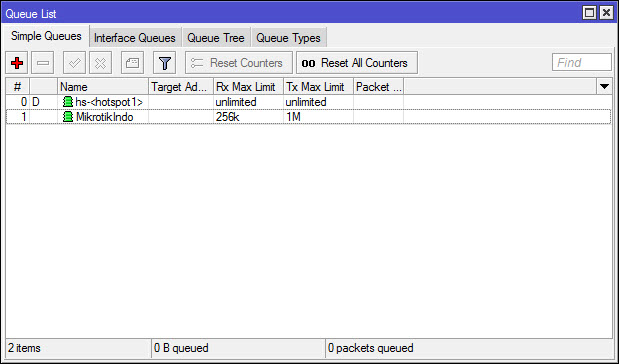The image size is (619, 364).
Task: Click the disable cross toolbar button
Action: [x=100, y=63]
